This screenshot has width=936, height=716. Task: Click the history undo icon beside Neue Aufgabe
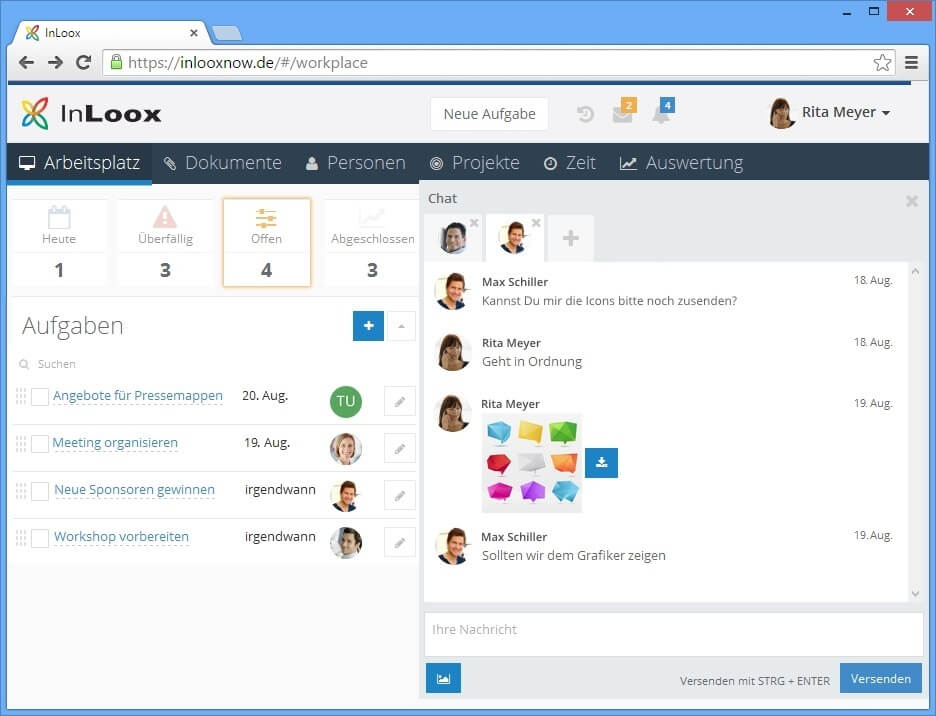pyautogui.click(x=585, y=113)
